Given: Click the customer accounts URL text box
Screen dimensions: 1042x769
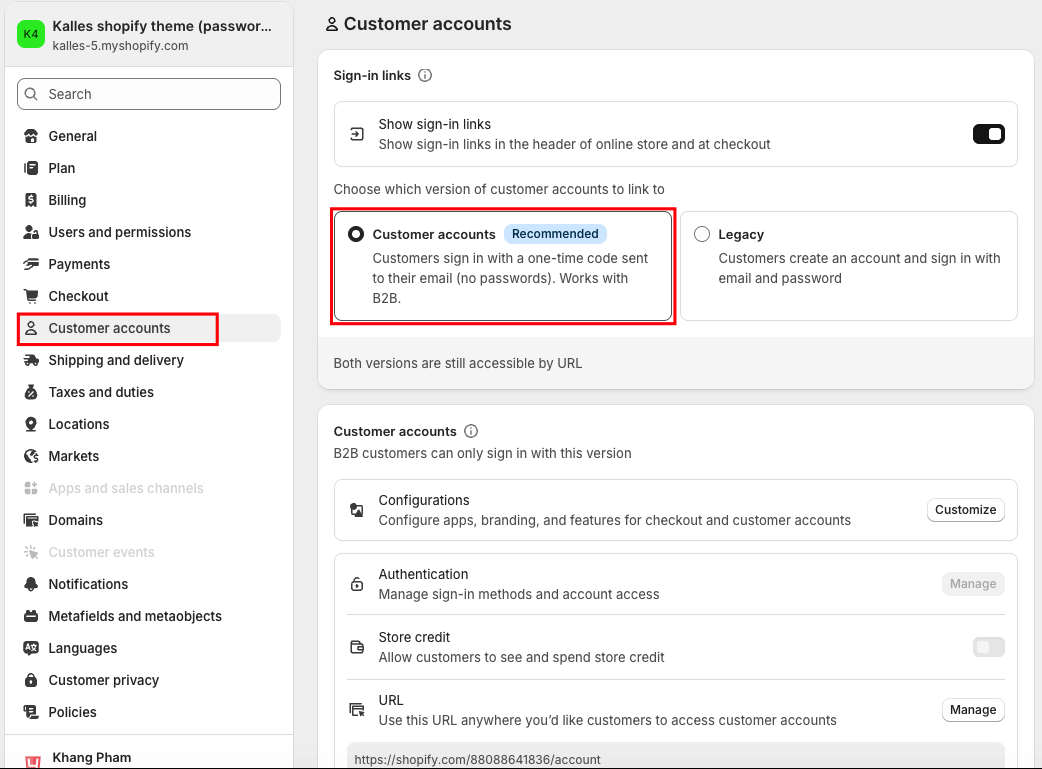Looking at the screenshot, I should 675,758.
